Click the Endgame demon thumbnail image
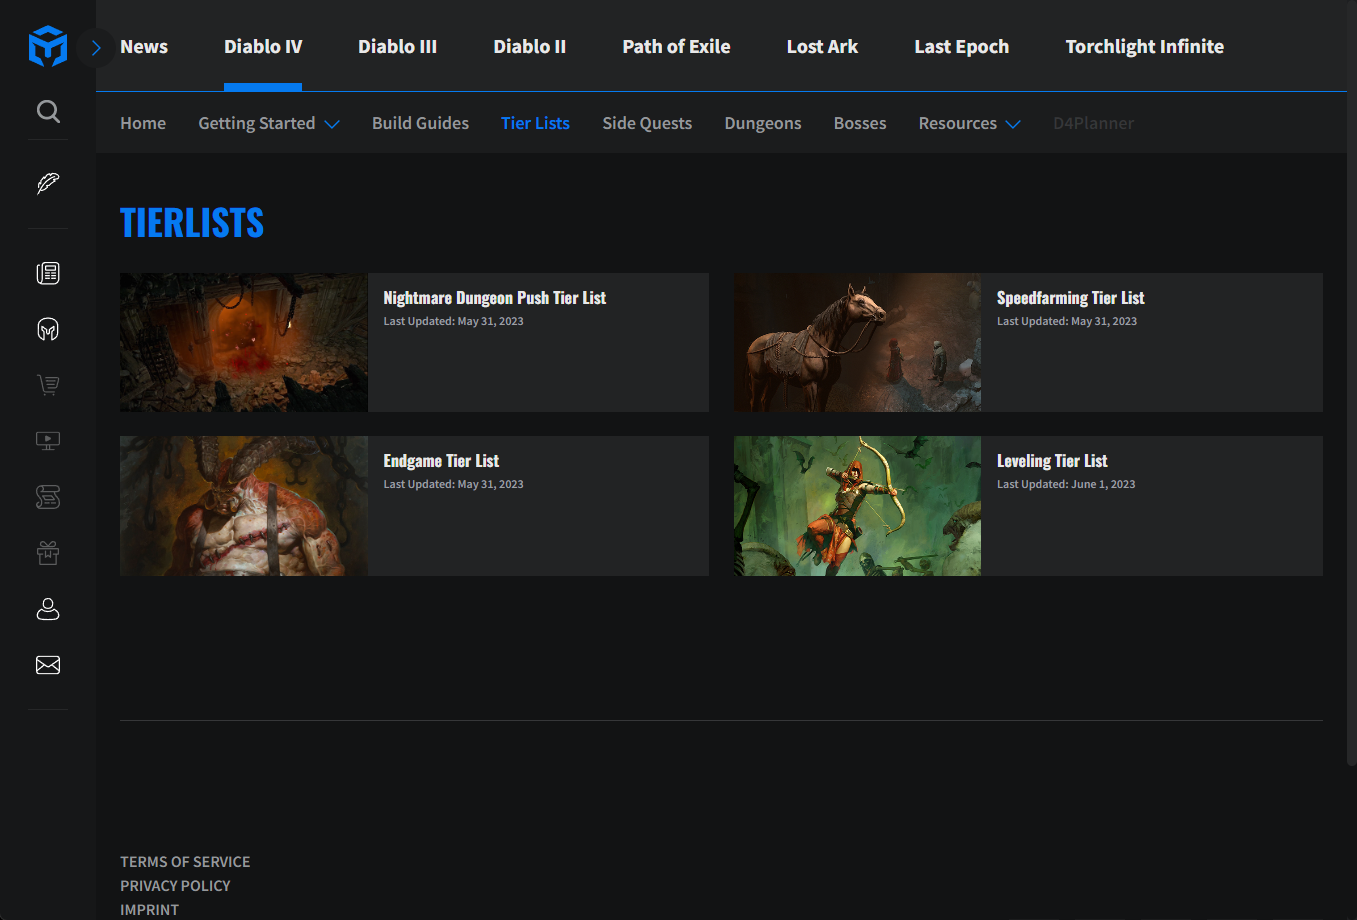Image resolution: width=1357 pixels, height=920 pixels. tap(244, 506)
